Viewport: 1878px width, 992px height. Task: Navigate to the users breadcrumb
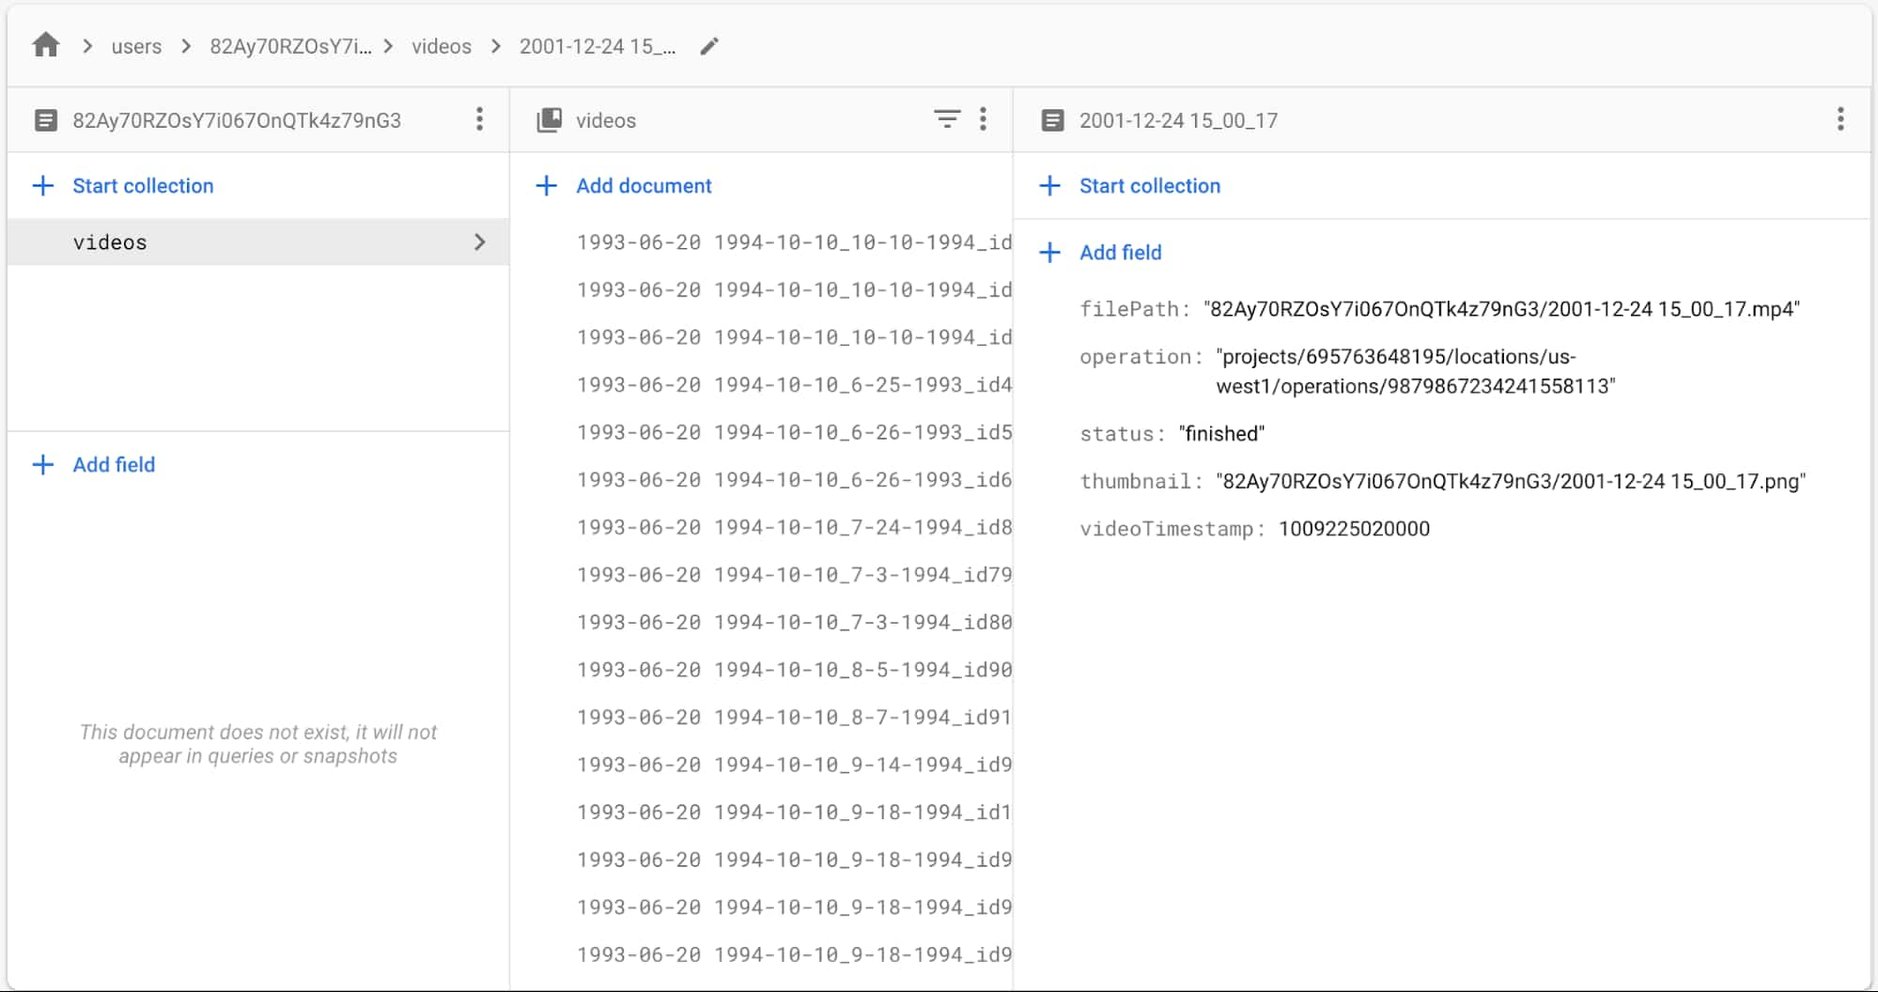pyautogui.click(x=137, y=46)
